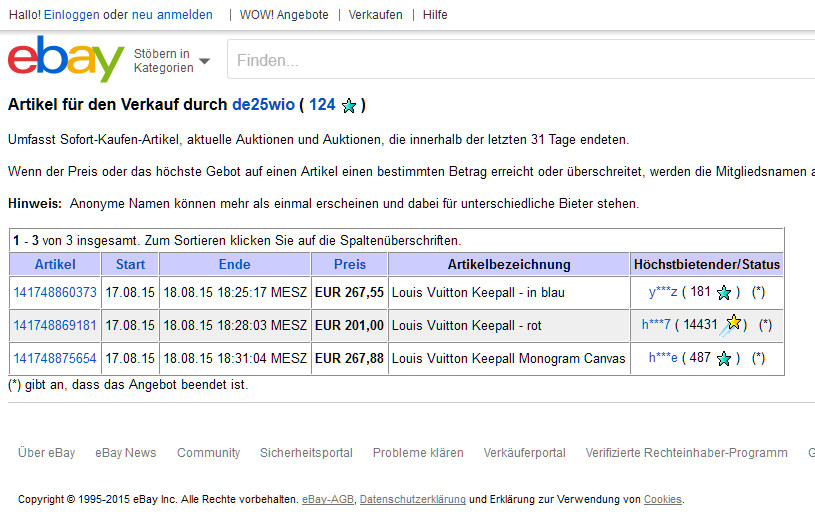Click price EUR 267,88
Viewport: 815px width, 522px height.
[x=349, y=358]
